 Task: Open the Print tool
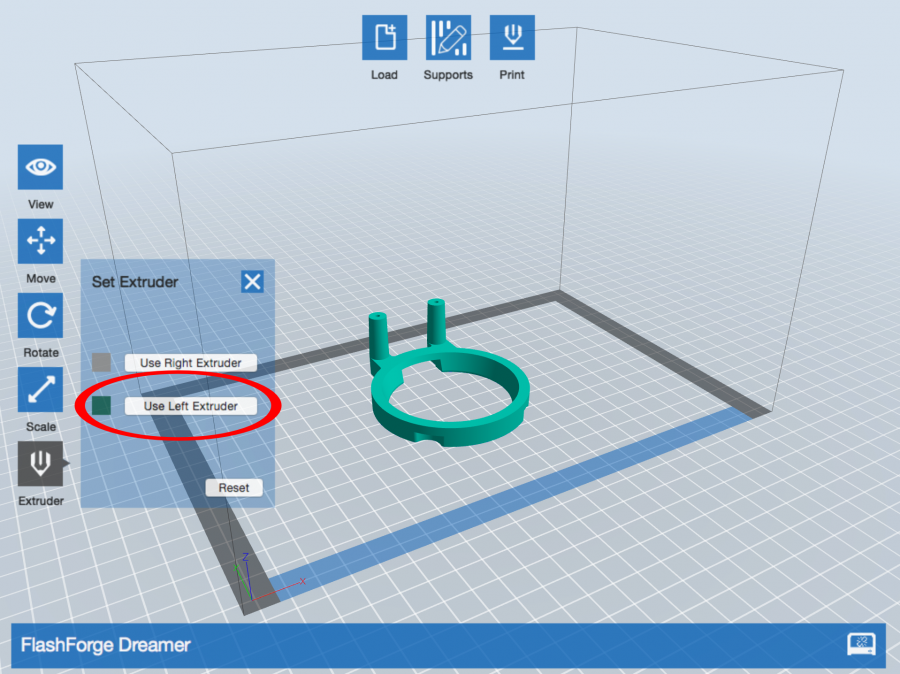(x=512, y=37)
